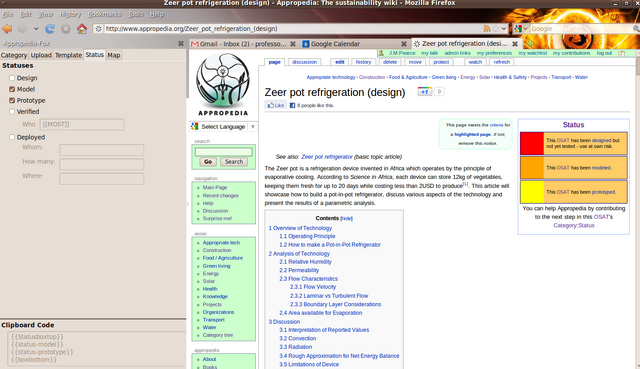Screen dimensions: 640x369
Task: Click the Appropedia logo image
Action: [223, 84]
